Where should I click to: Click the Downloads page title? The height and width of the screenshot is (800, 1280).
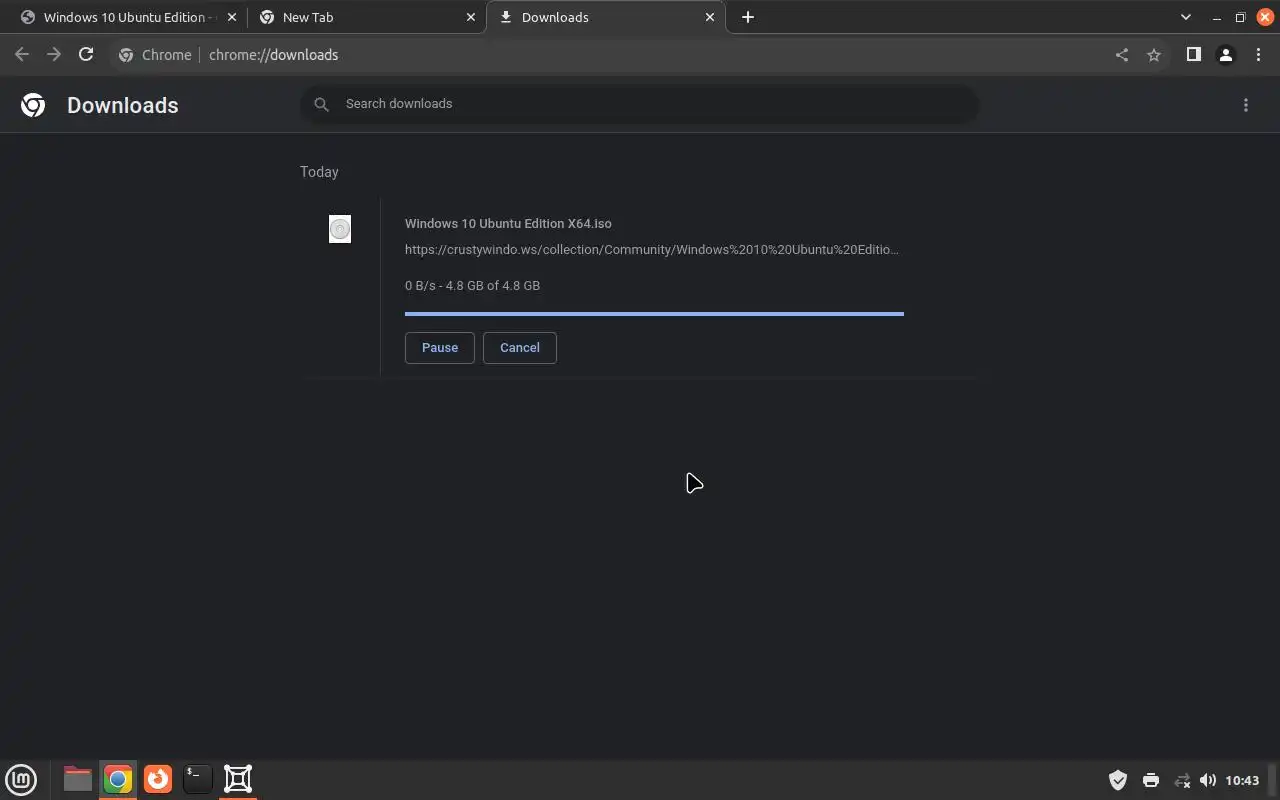click(x=123, y=106)
